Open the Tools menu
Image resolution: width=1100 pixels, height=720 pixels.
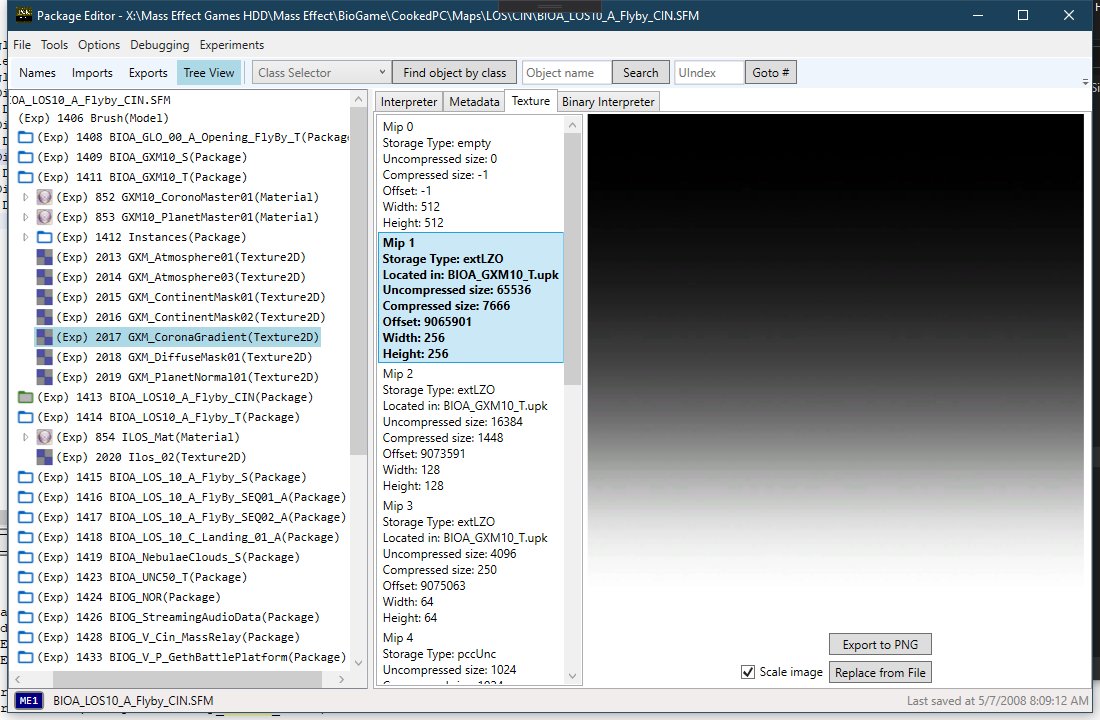(x=54, y=45)
